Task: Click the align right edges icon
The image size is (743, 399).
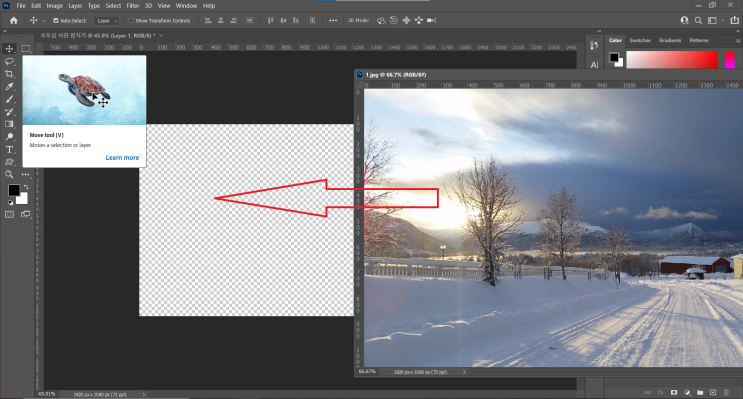Action: point(234,20)
